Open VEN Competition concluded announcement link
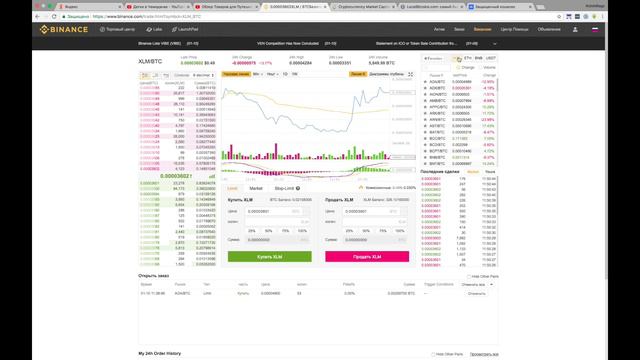The image size is (640, 360). click(288, 43)
